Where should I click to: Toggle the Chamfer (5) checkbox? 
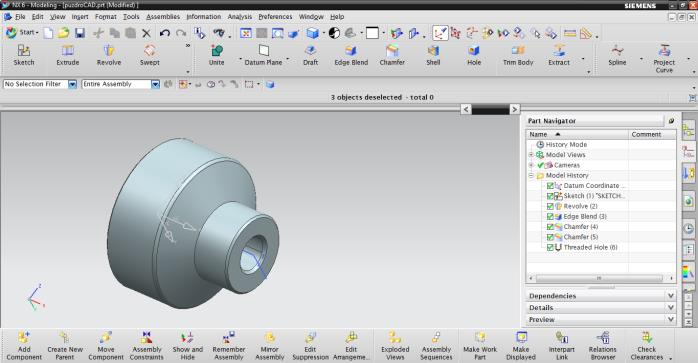coord(550,237)
